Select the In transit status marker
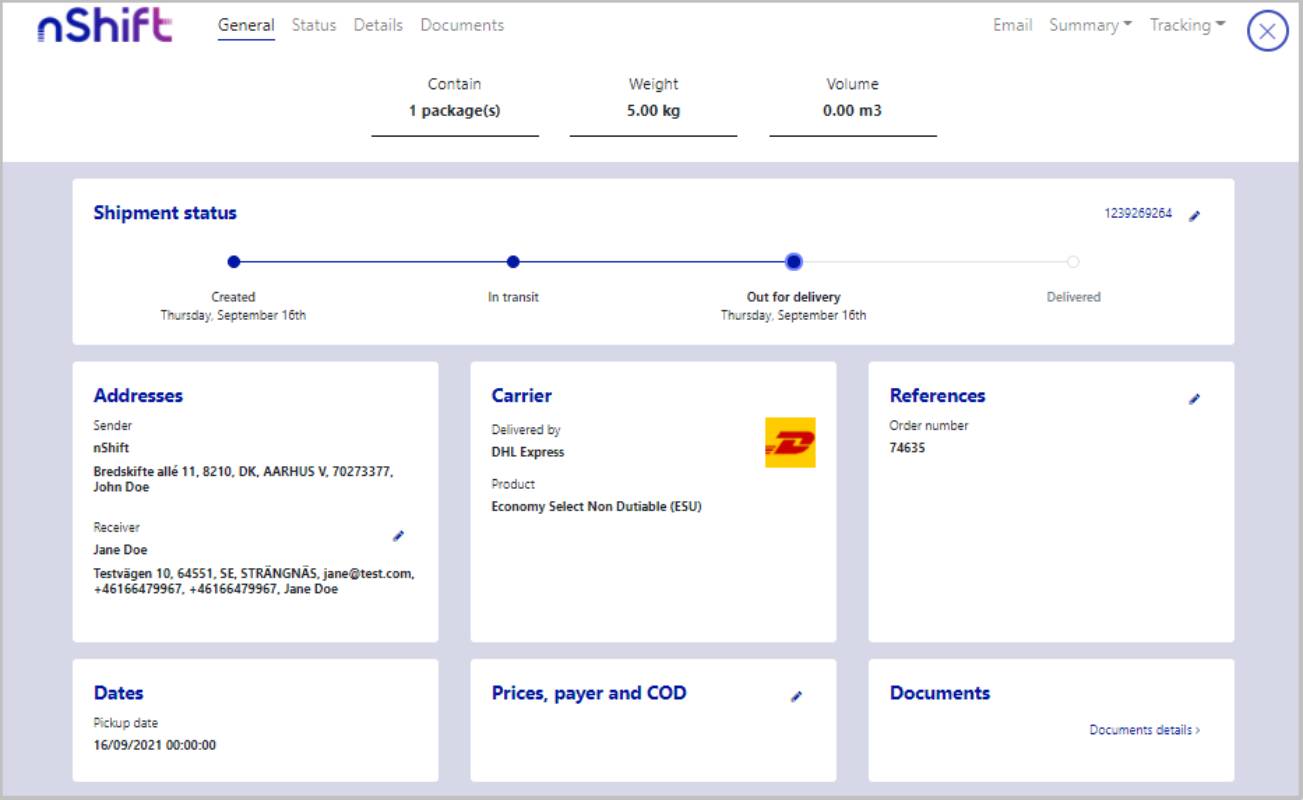 pyautogui.click(x=513, y=262)
